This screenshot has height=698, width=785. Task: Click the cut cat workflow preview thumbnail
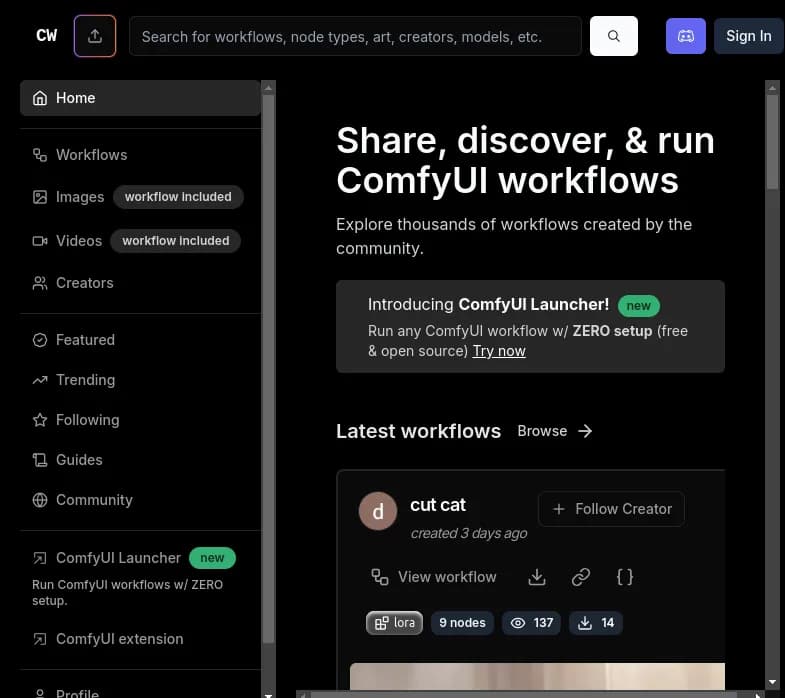click(537, 677)
